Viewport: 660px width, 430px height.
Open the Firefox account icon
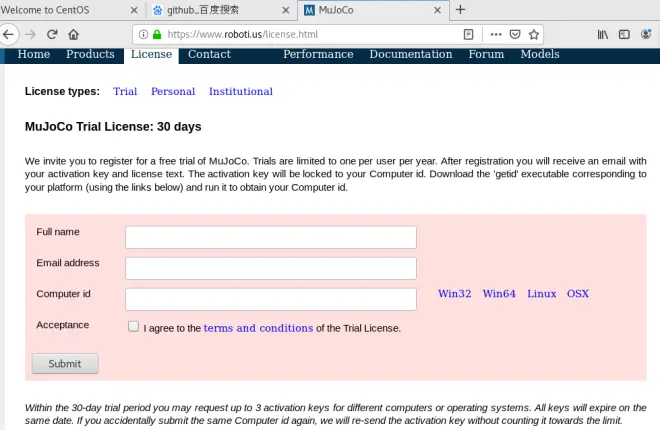click(646, 35)
